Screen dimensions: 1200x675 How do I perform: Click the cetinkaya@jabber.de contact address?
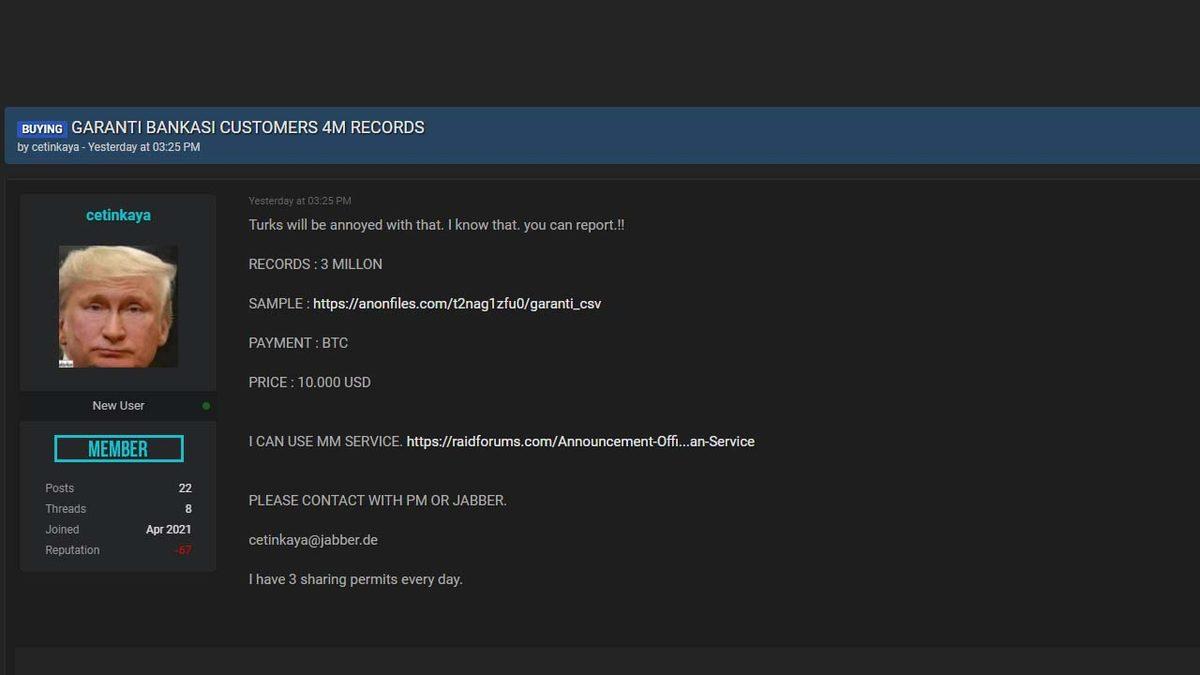313,540
